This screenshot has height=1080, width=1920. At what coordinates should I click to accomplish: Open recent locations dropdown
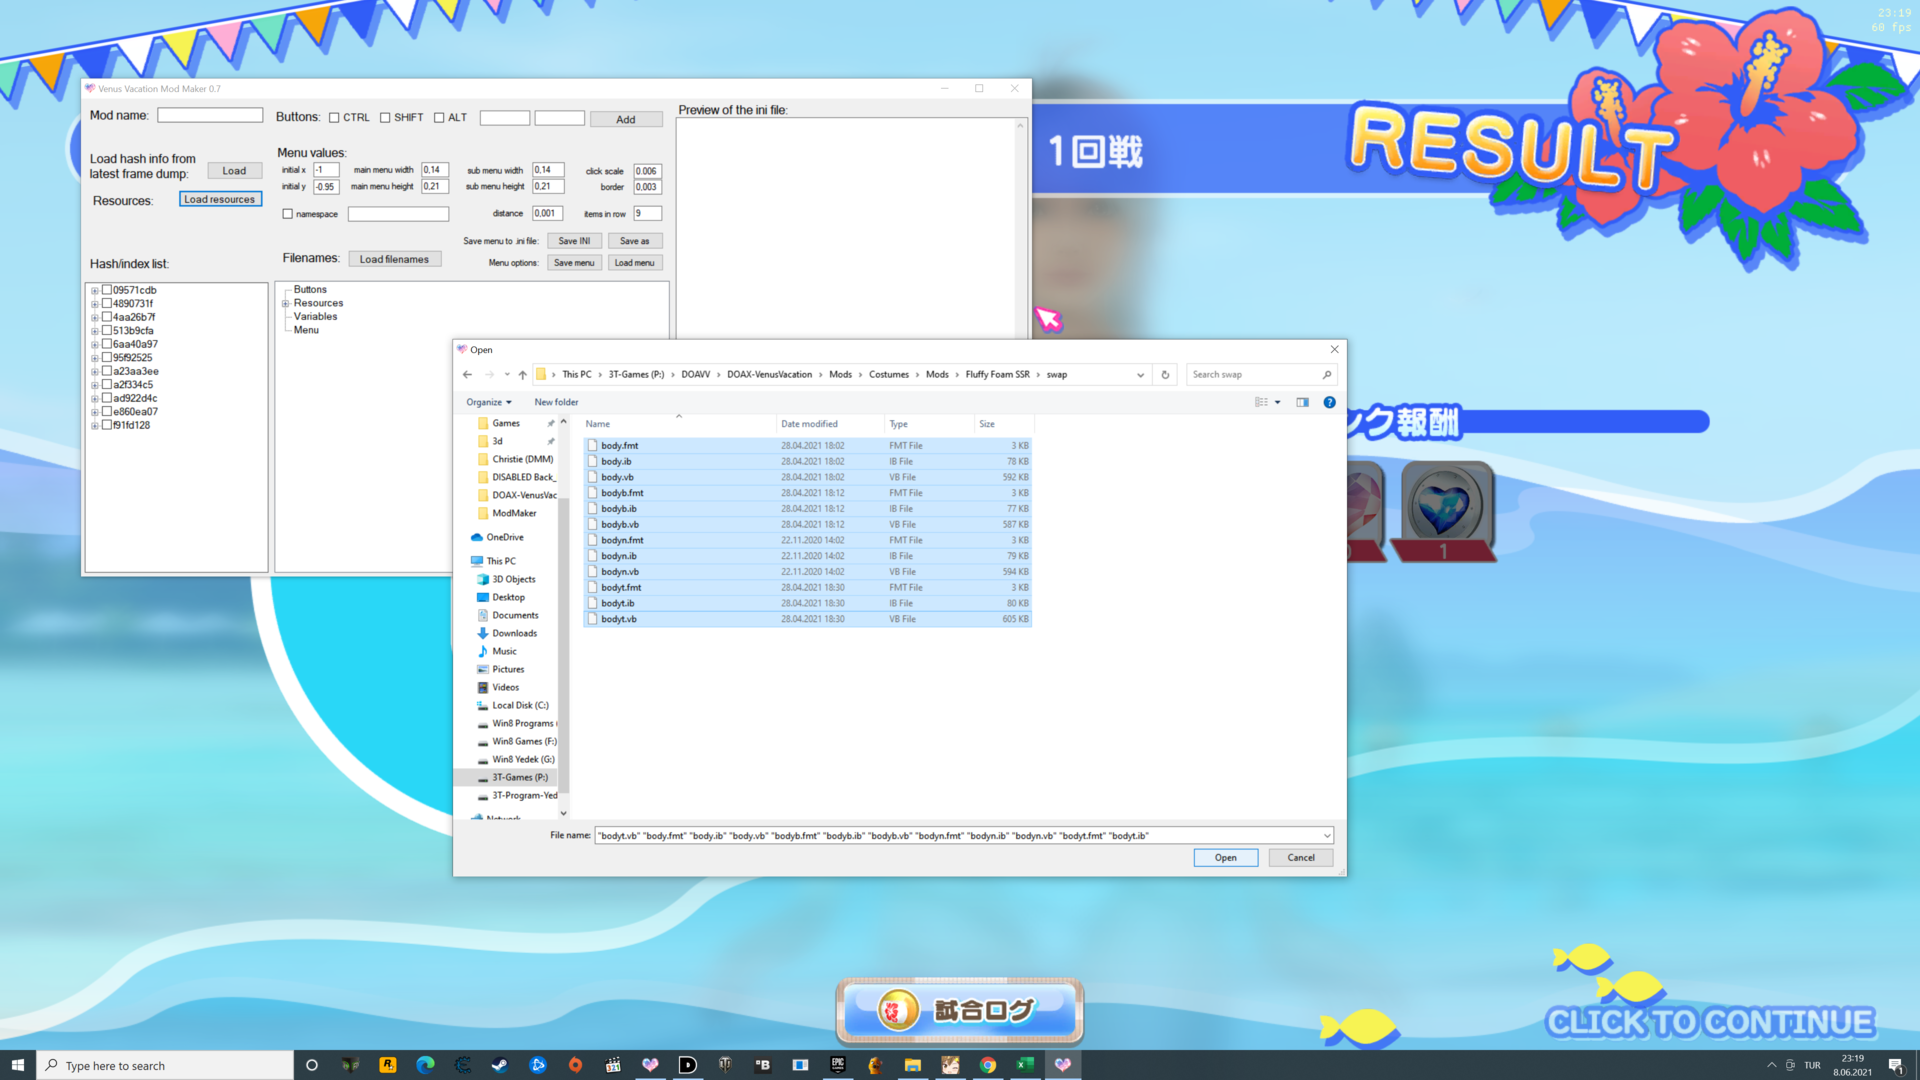507,374
